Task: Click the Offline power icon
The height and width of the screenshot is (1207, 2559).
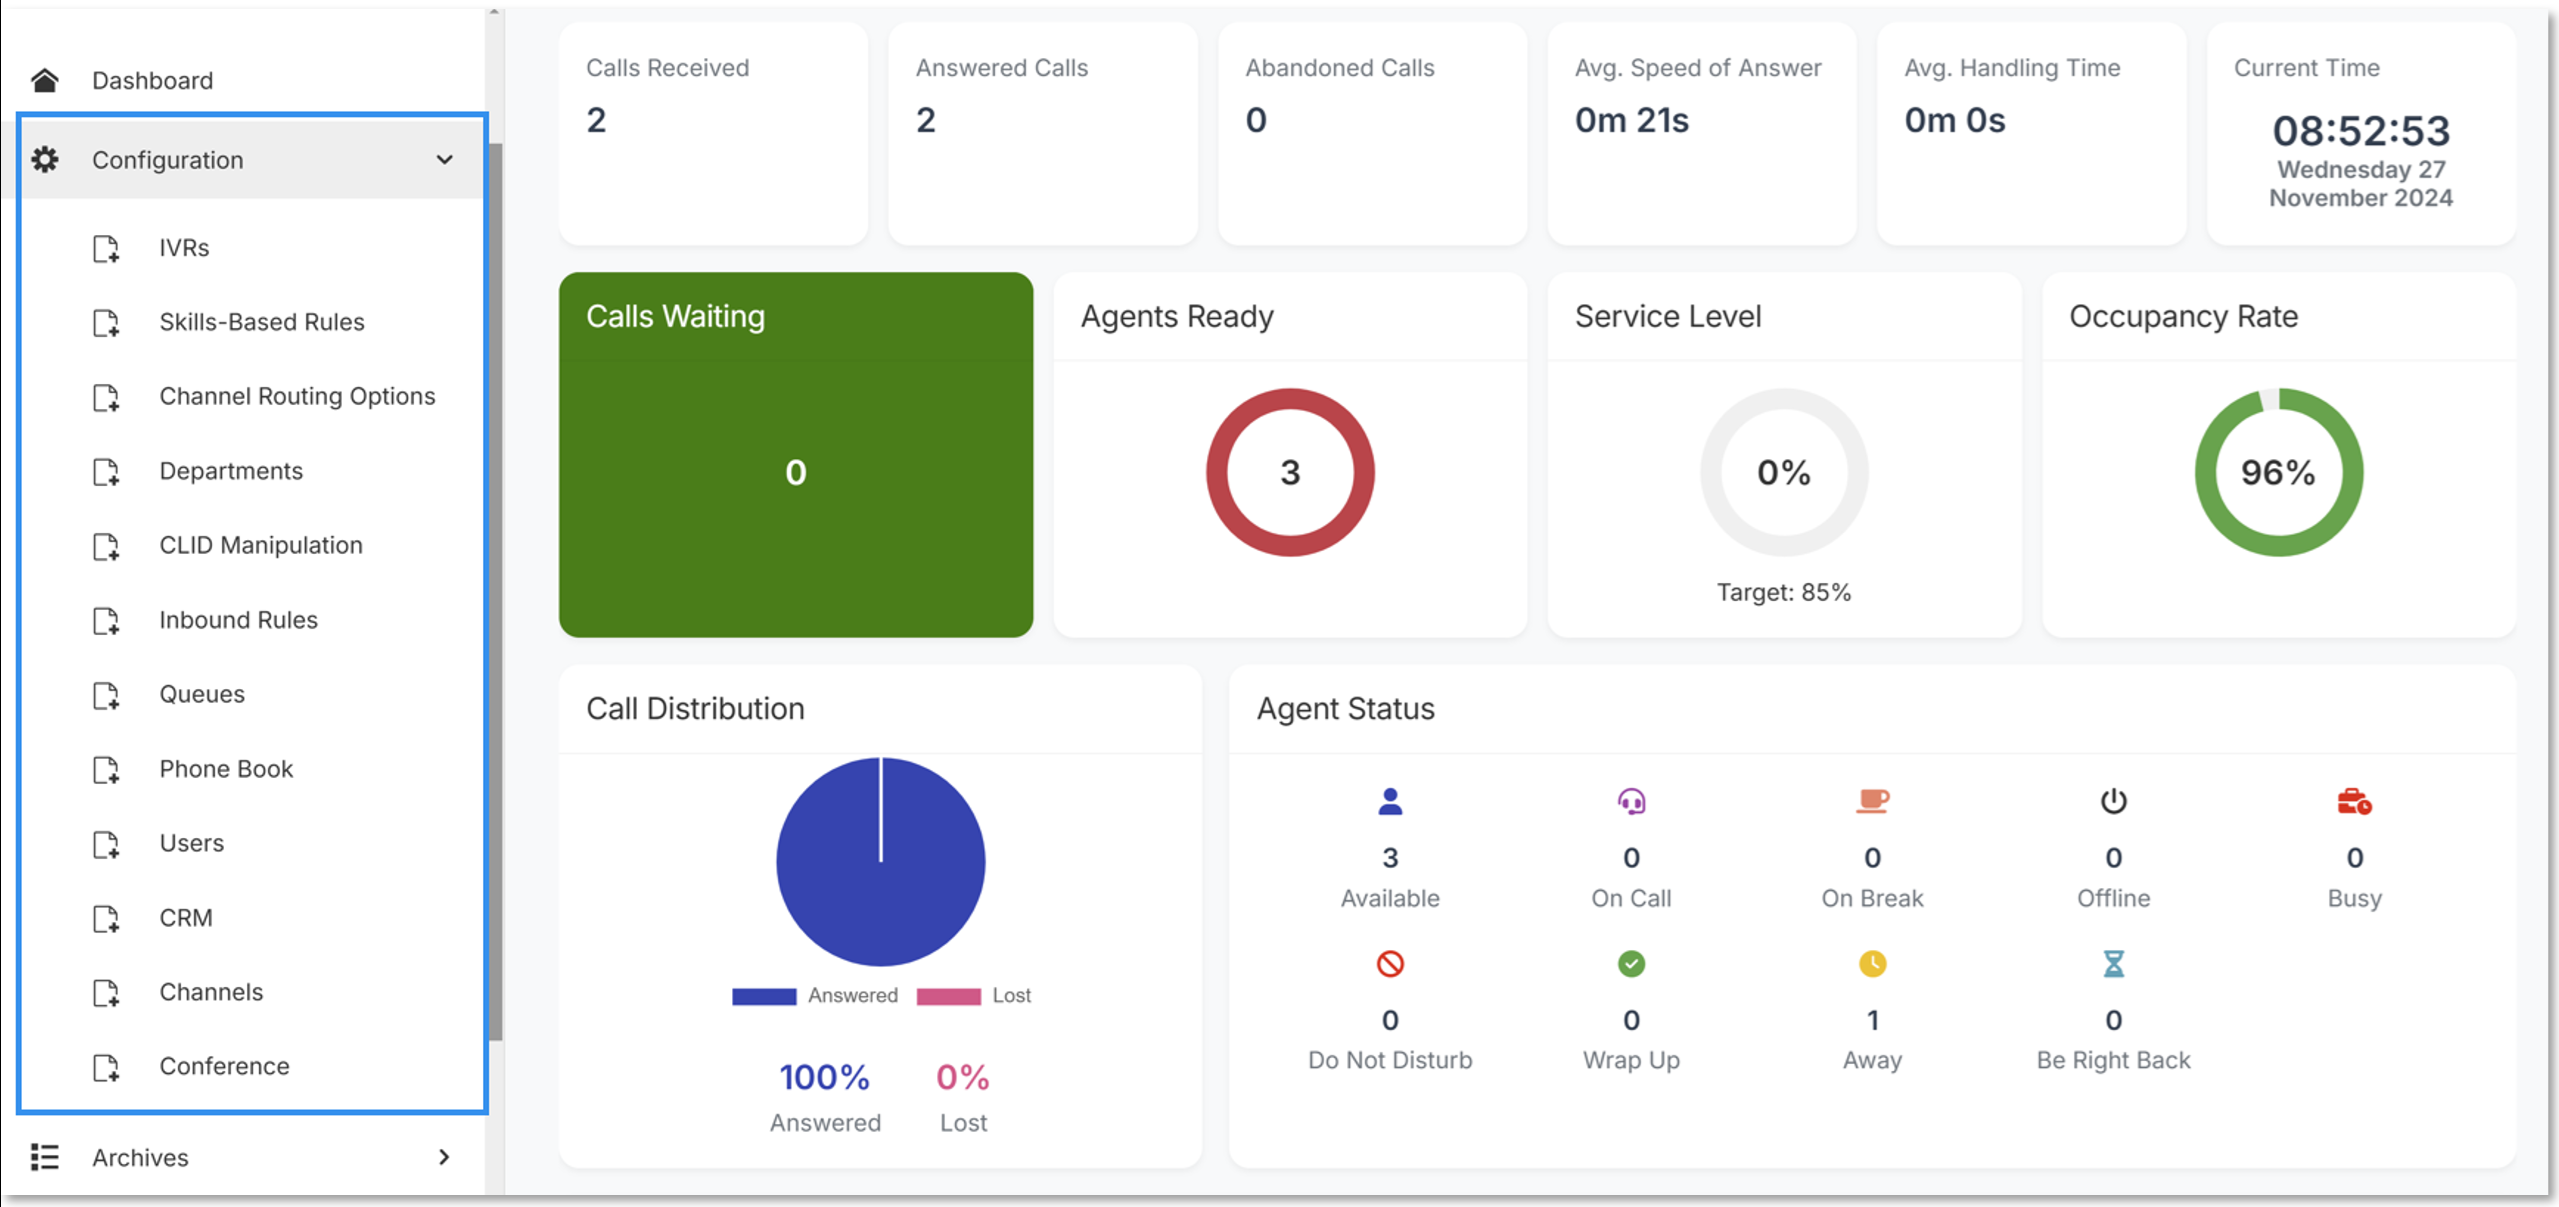Action: pos(2113,801)
